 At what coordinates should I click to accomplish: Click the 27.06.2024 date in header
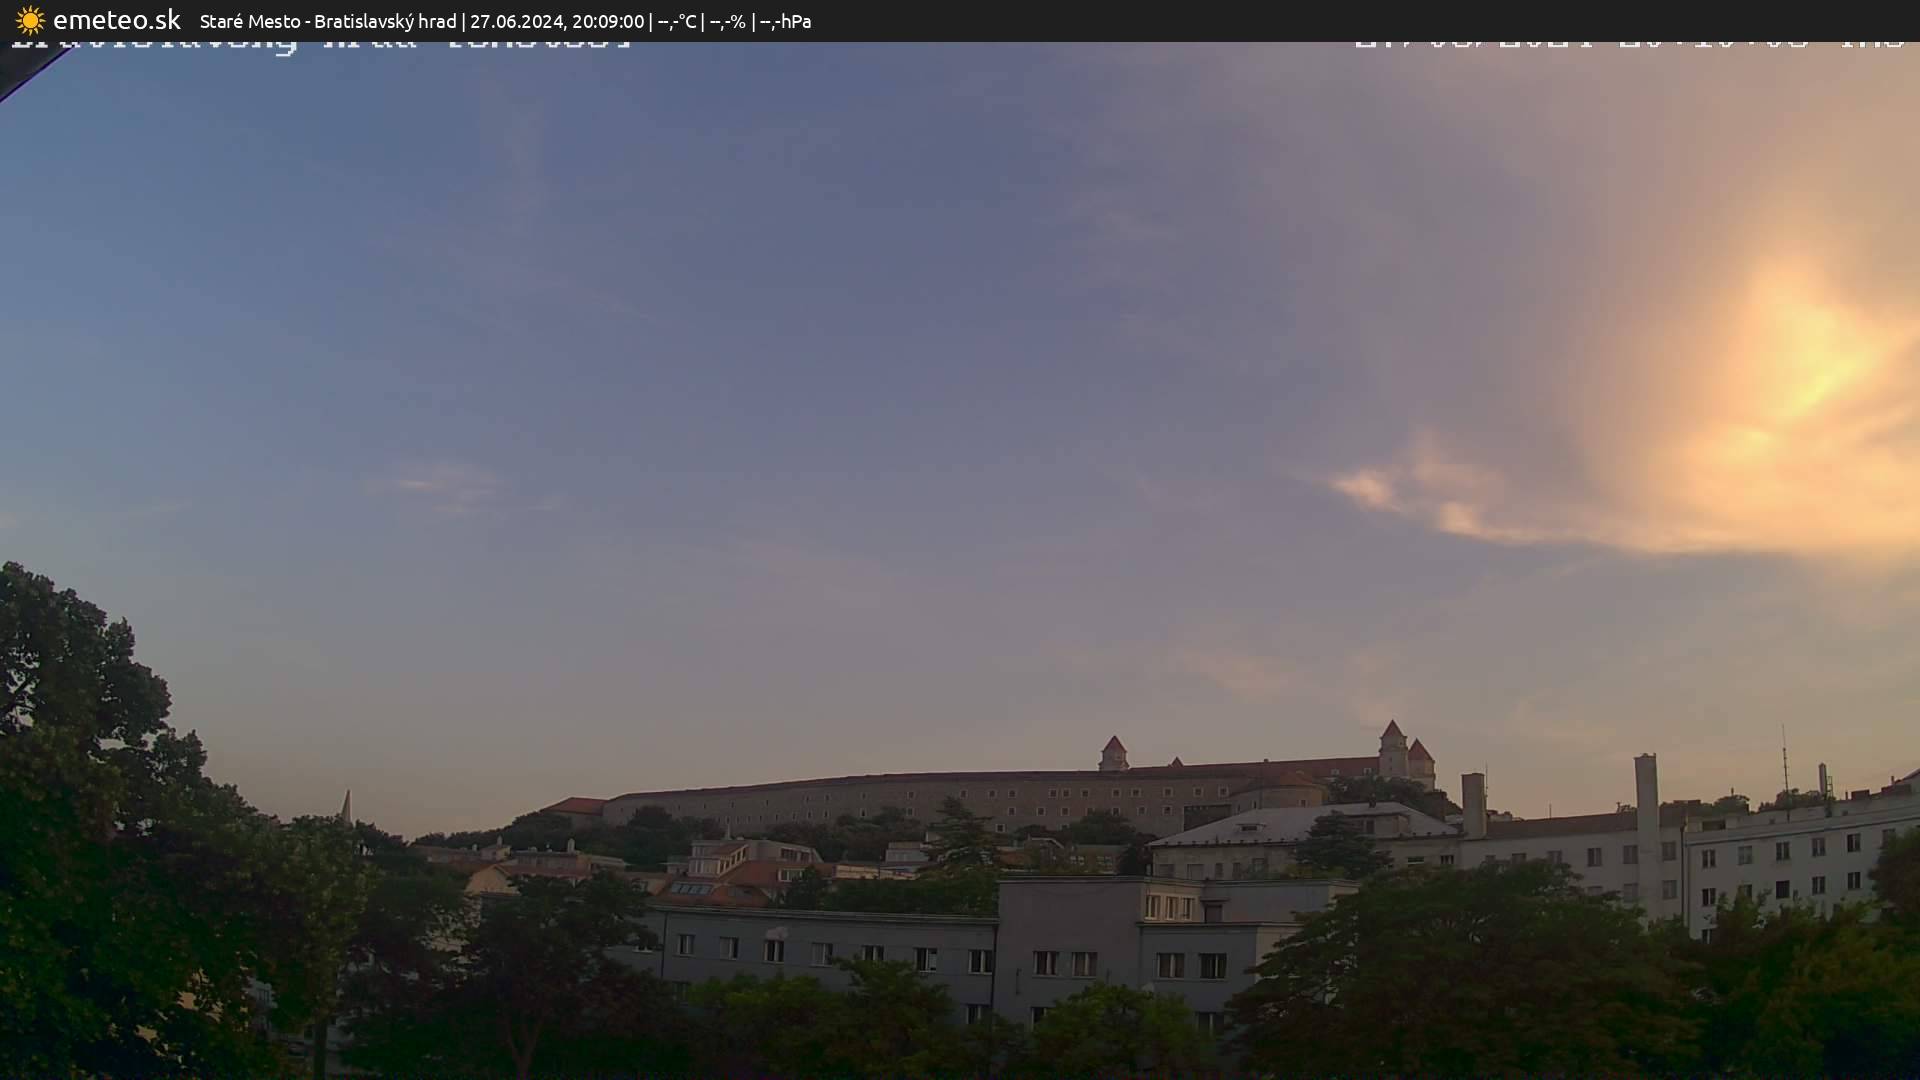tap(516, 21)
